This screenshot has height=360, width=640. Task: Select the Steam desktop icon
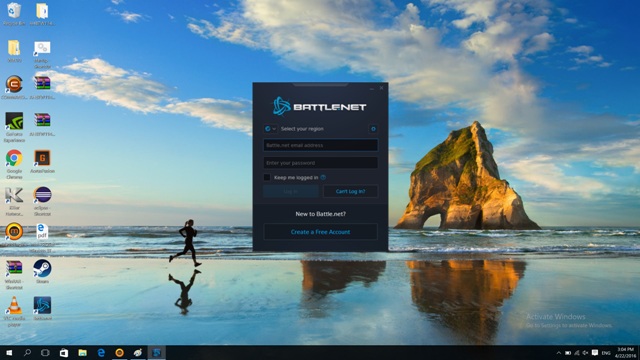42,271
